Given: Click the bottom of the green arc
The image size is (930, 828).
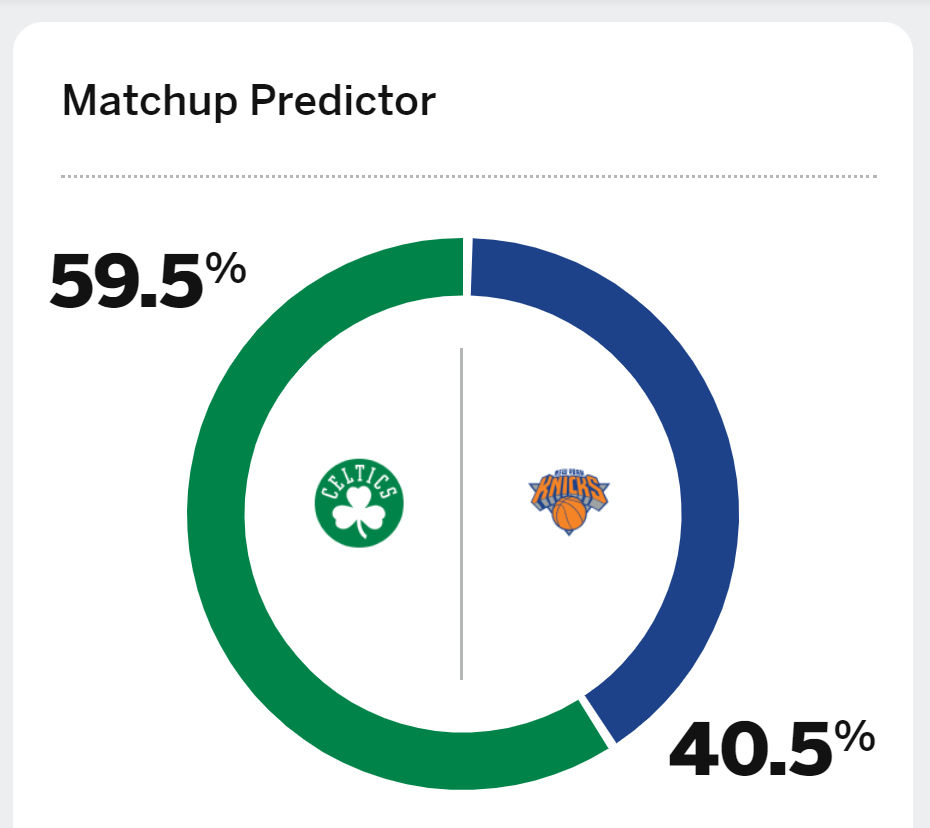Looking at the screenshot, I should pos(463,762).
